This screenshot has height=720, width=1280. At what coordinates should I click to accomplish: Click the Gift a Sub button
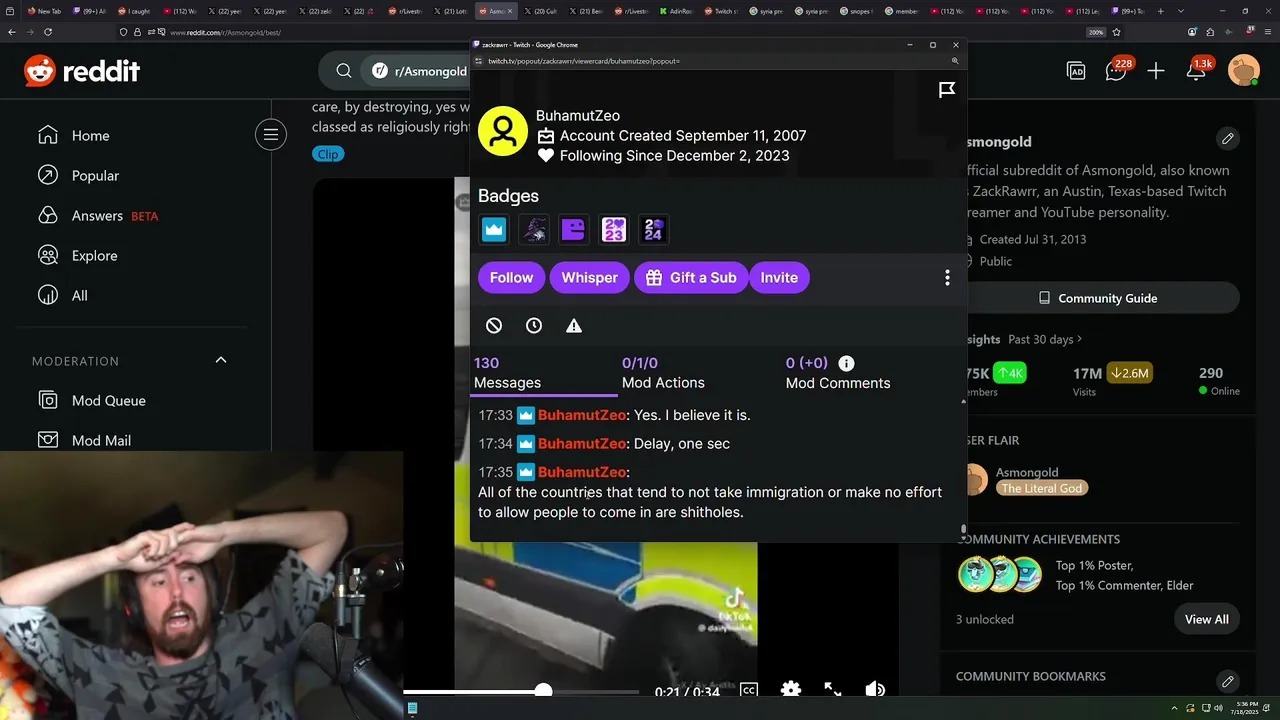pyautogui.click(x=691, y=278)
